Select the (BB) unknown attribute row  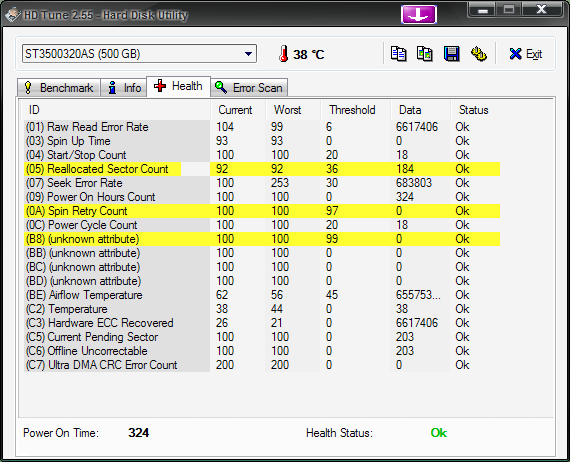(262, 253)
